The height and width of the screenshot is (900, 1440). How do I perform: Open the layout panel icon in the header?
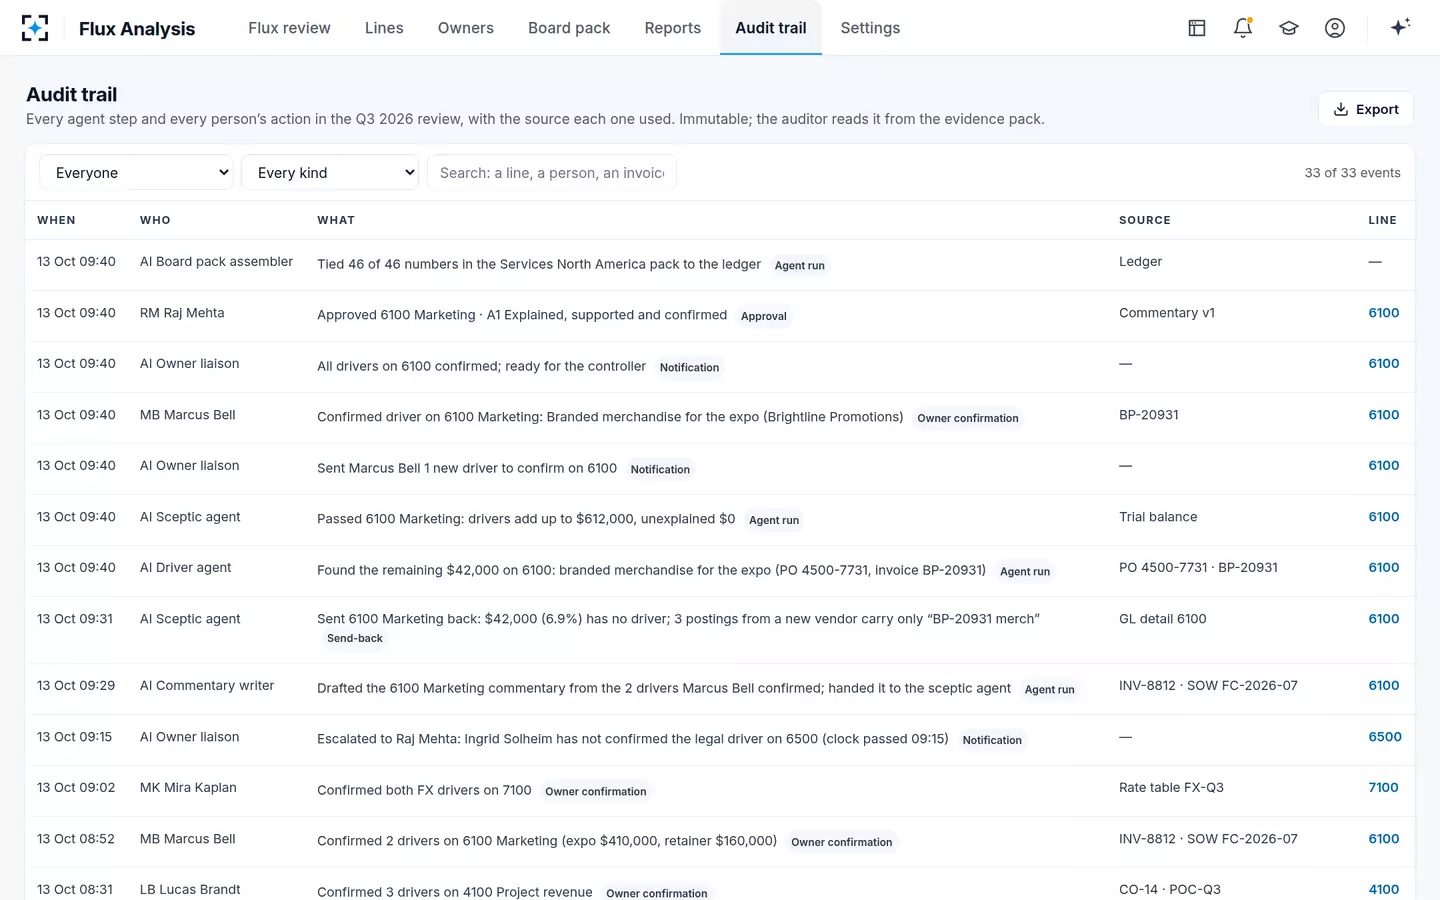pyautogui.click(x=1197, y=28)
